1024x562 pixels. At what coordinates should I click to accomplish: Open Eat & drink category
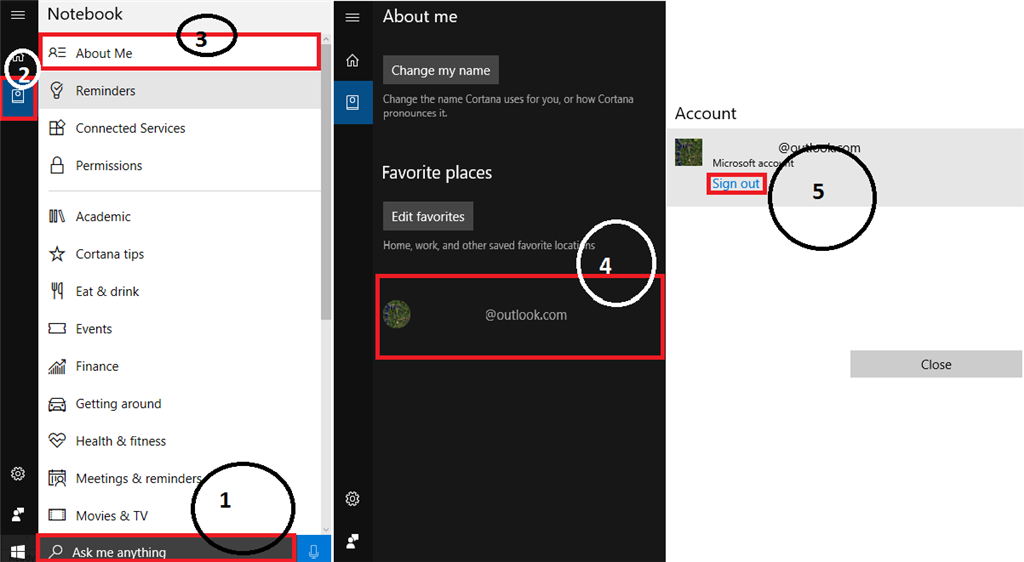click(x=180, y=291)
